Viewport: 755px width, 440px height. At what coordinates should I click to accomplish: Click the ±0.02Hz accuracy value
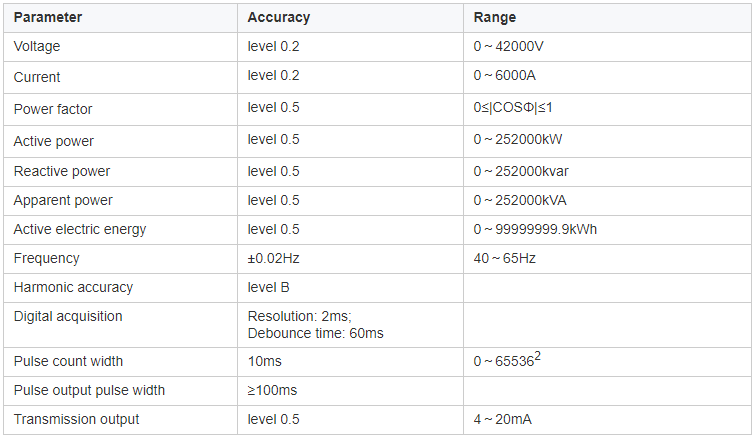coord(273,258)
